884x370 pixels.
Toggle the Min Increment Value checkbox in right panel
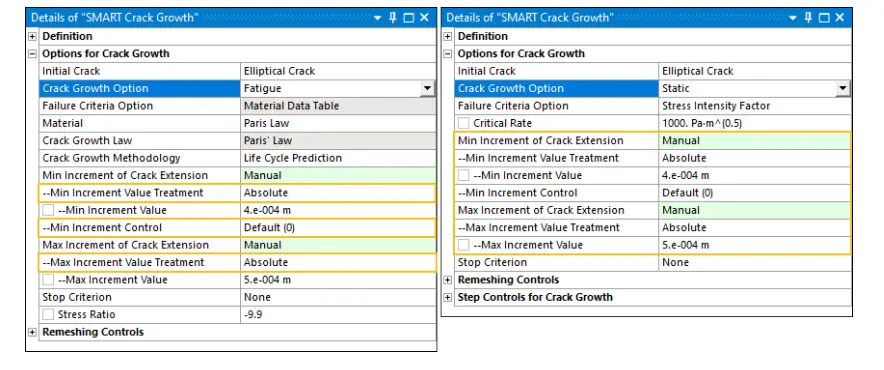click(x=463, y=175)
